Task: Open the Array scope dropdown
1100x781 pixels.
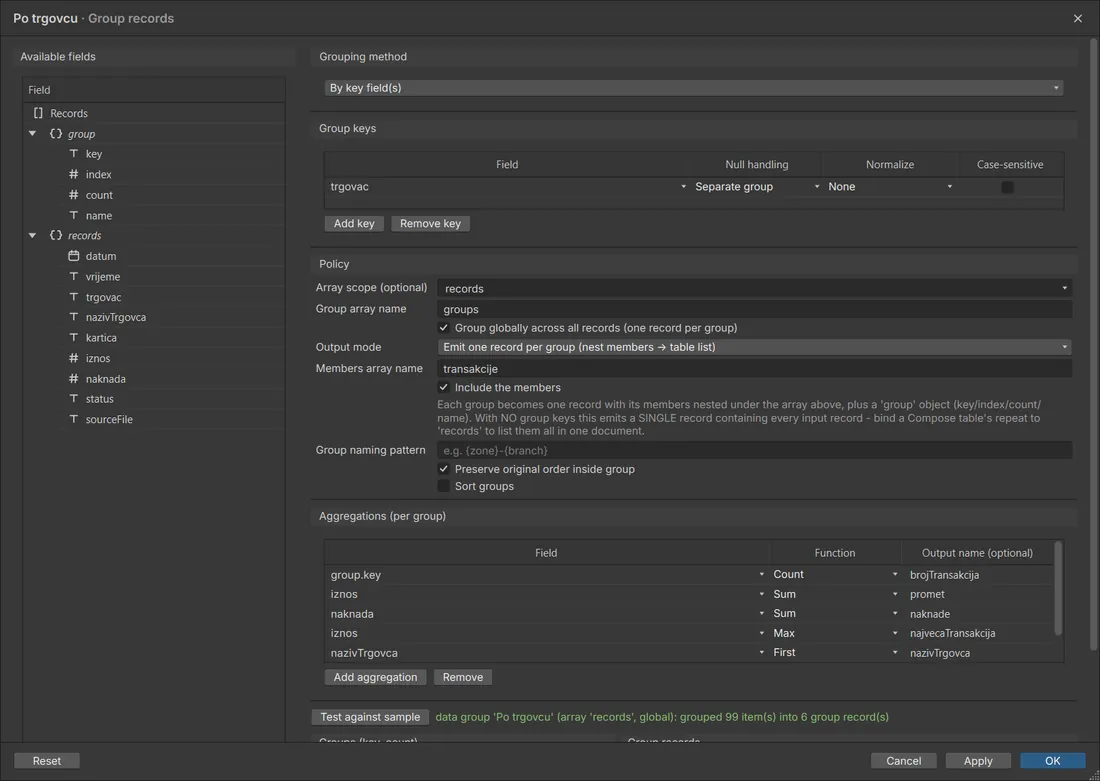Action: pos(754,288)
